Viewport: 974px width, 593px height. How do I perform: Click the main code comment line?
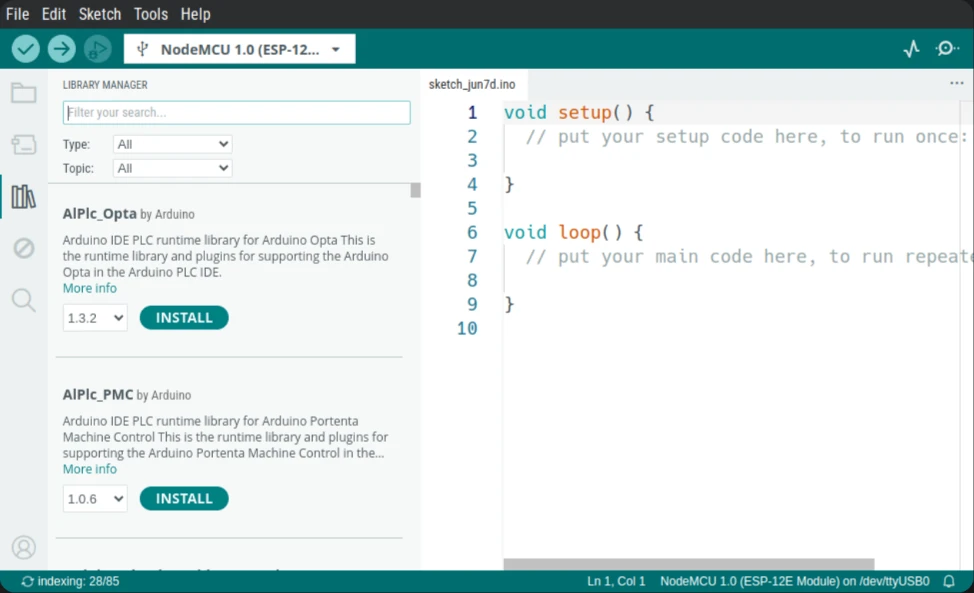click(x=749, y=256)
